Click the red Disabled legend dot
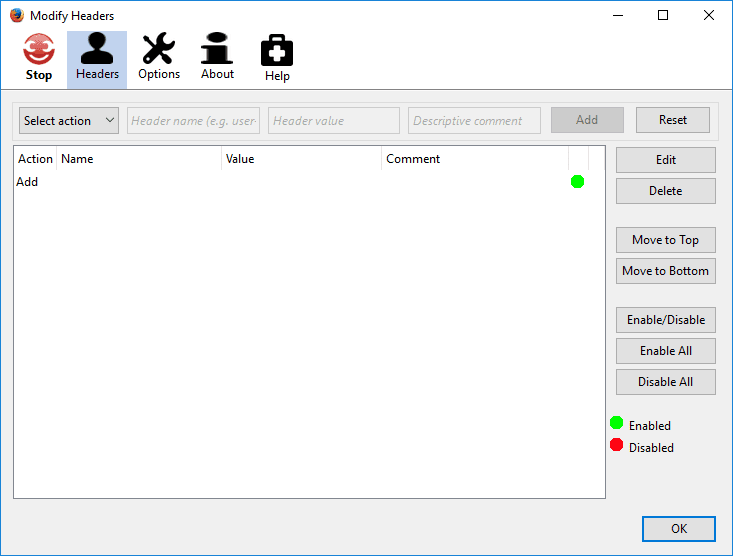The image size is (733, 556). pos(617,445)
